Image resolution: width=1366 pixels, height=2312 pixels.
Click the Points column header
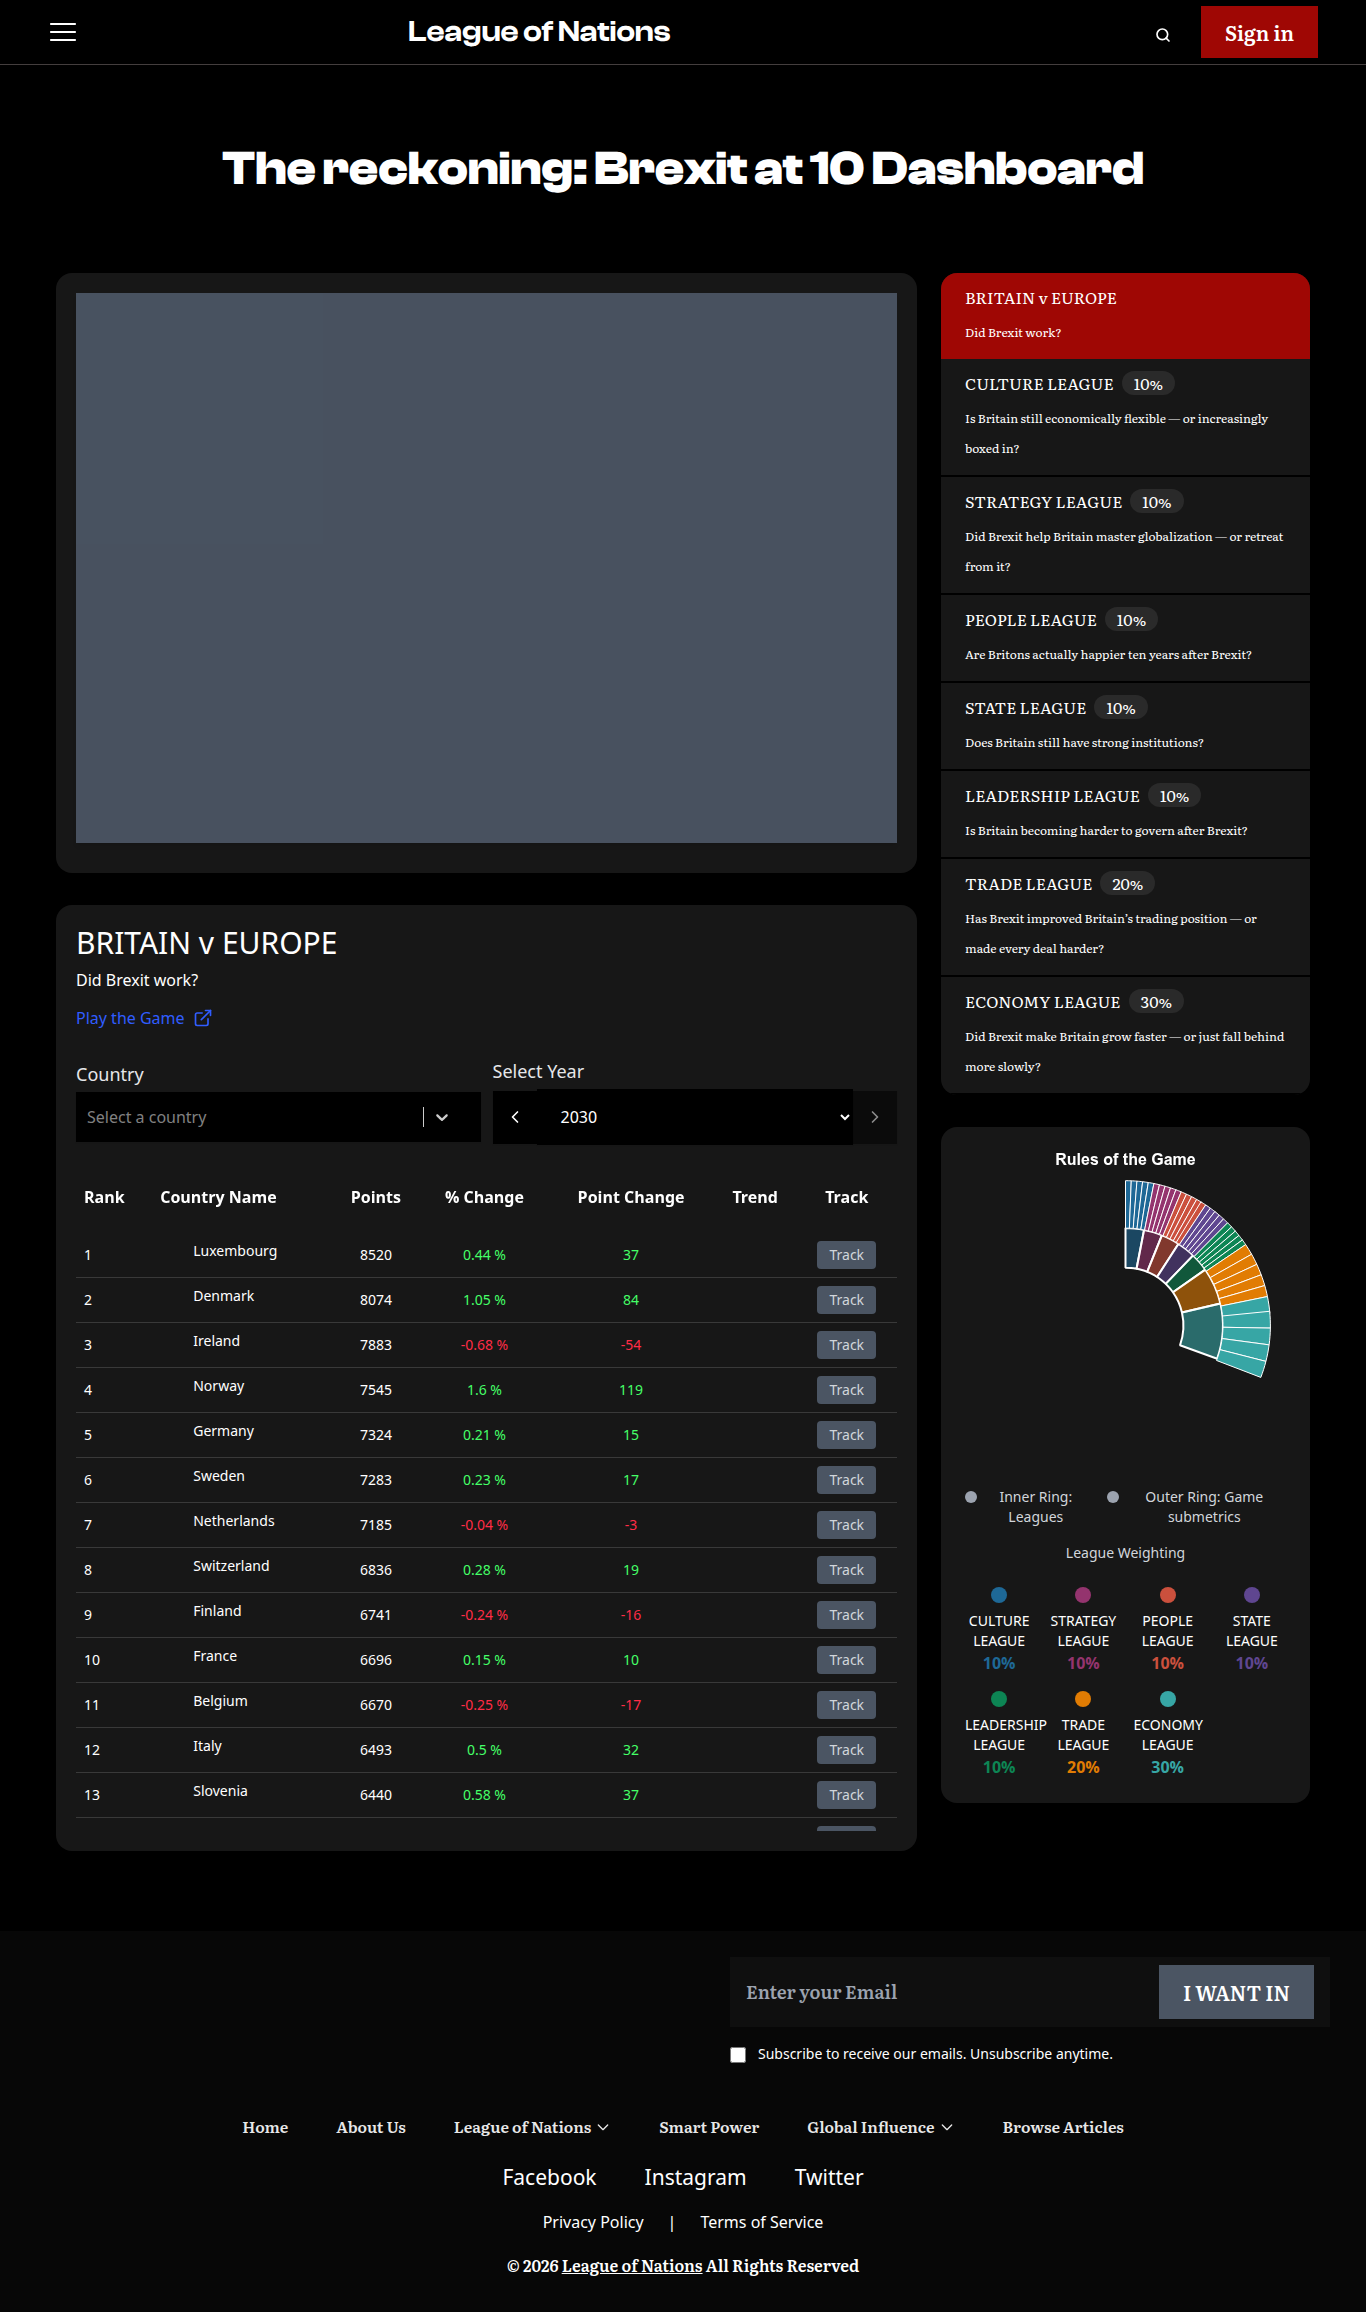(x=376, y=1197)
